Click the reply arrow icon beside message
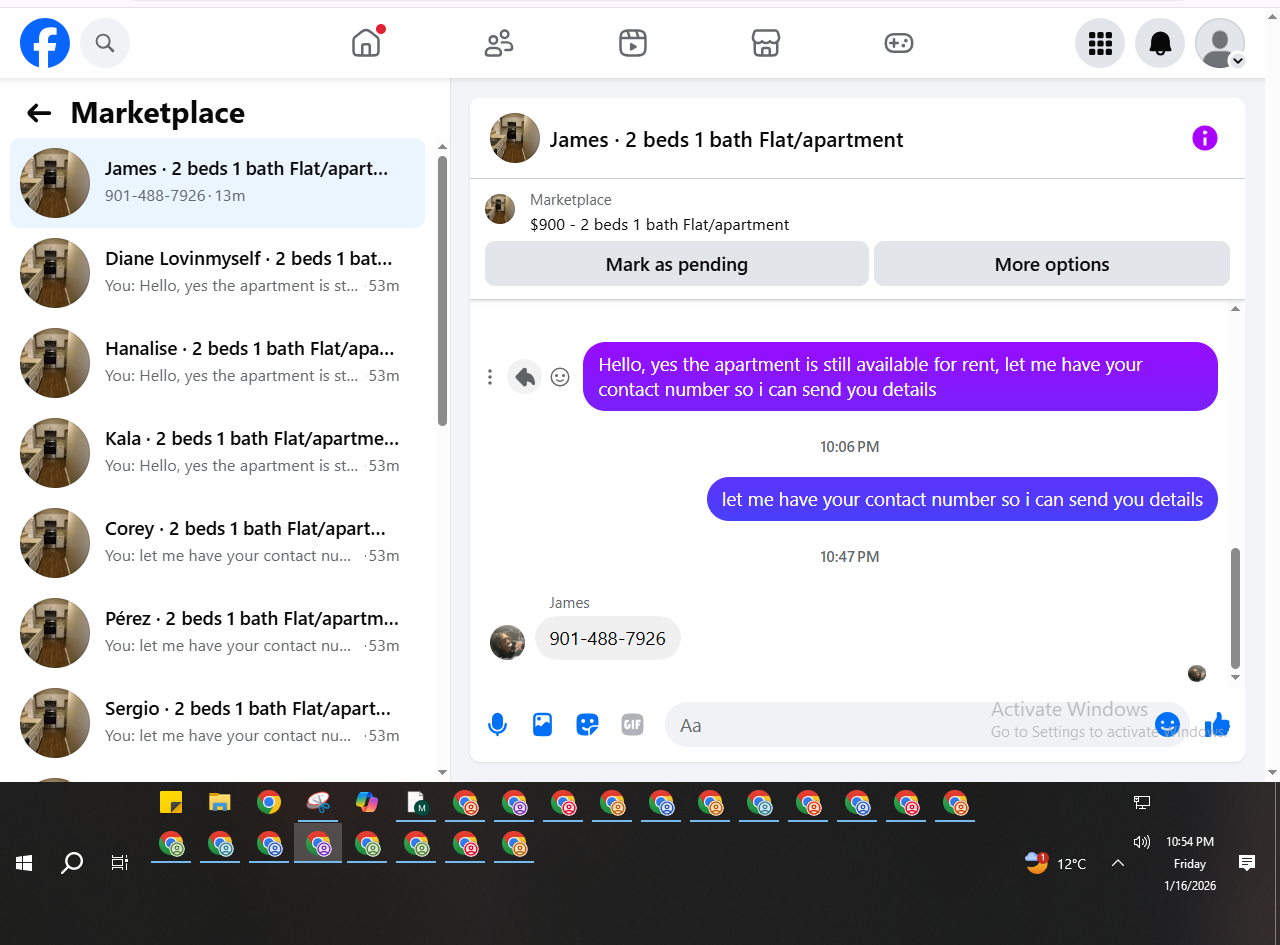Screen dimensions: 1280x945 pyautogui.click(x=525, y=377)
